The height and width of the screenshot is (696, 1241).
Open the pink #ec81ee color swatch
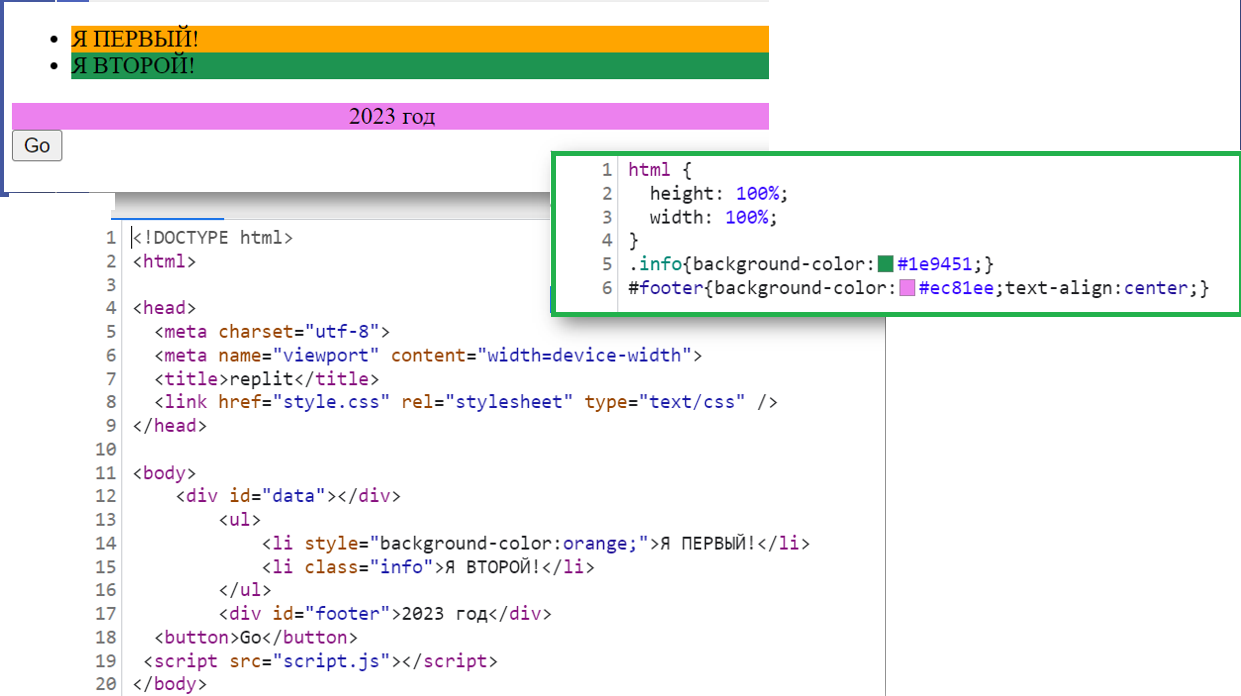(907, 289)
